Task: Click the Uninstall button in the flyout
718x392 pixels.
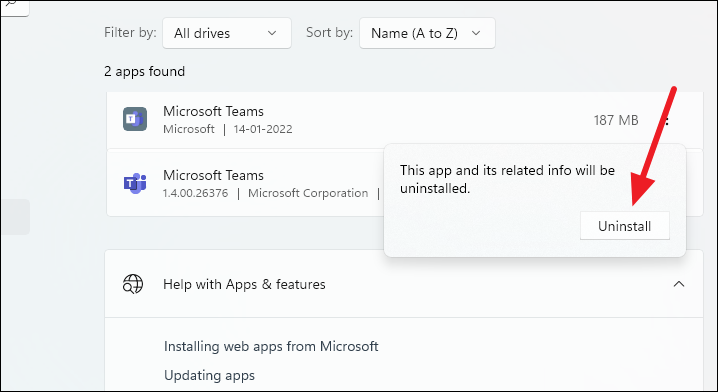Action: click(x=625, y=226)
